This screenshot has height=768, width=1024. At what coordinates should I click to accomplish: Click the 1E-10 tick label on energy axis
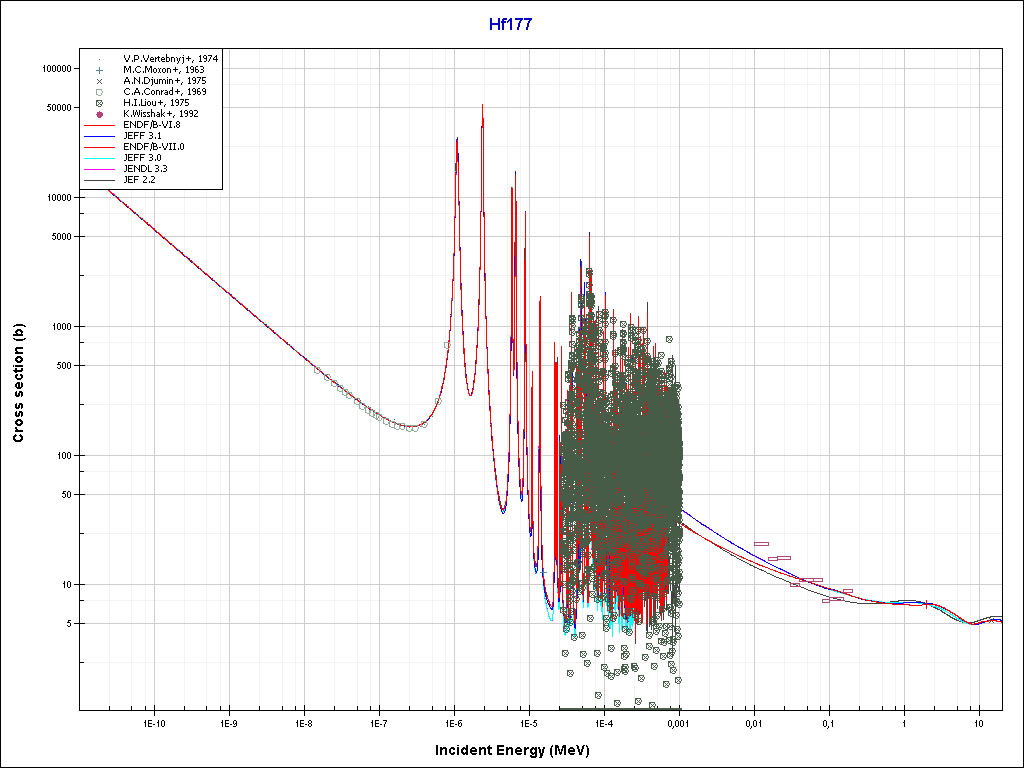[x=153, y=722]
